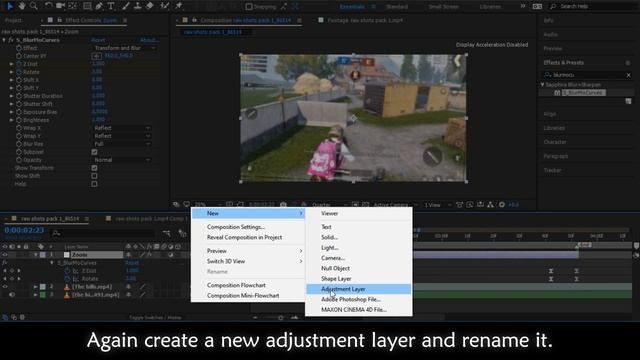Click the Search Help magnifier icon
Screen dimensions: 640x360
[553, 7]
